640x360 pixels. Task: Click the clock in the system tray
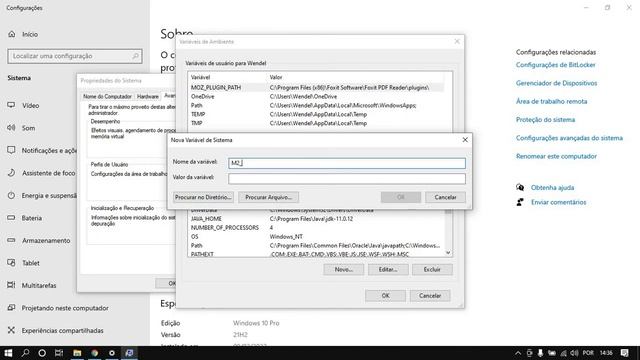pyautogui.click(x=606, y=353)
